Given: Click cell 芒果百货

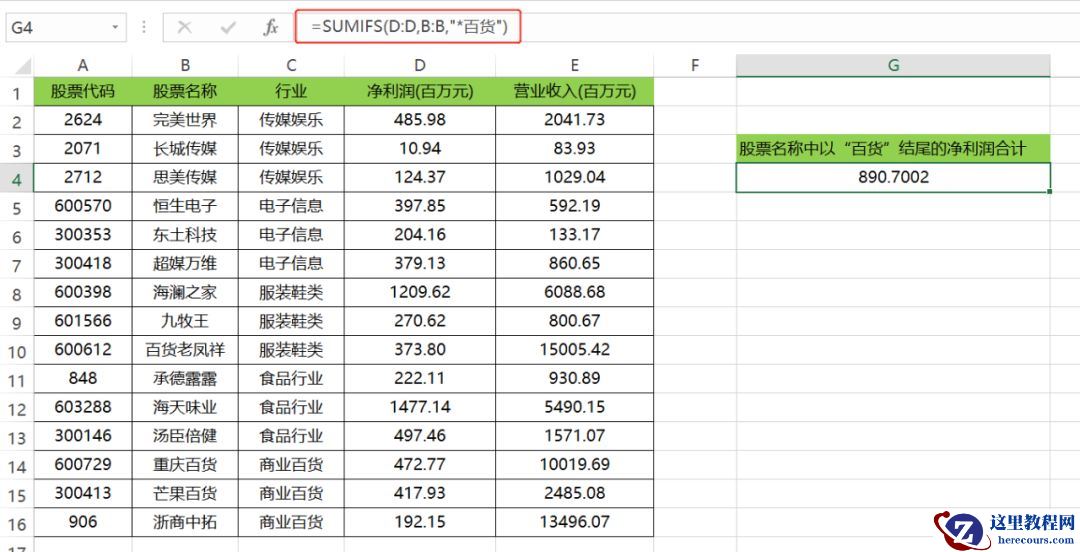Looking at the screenshot, I should 185,493.
